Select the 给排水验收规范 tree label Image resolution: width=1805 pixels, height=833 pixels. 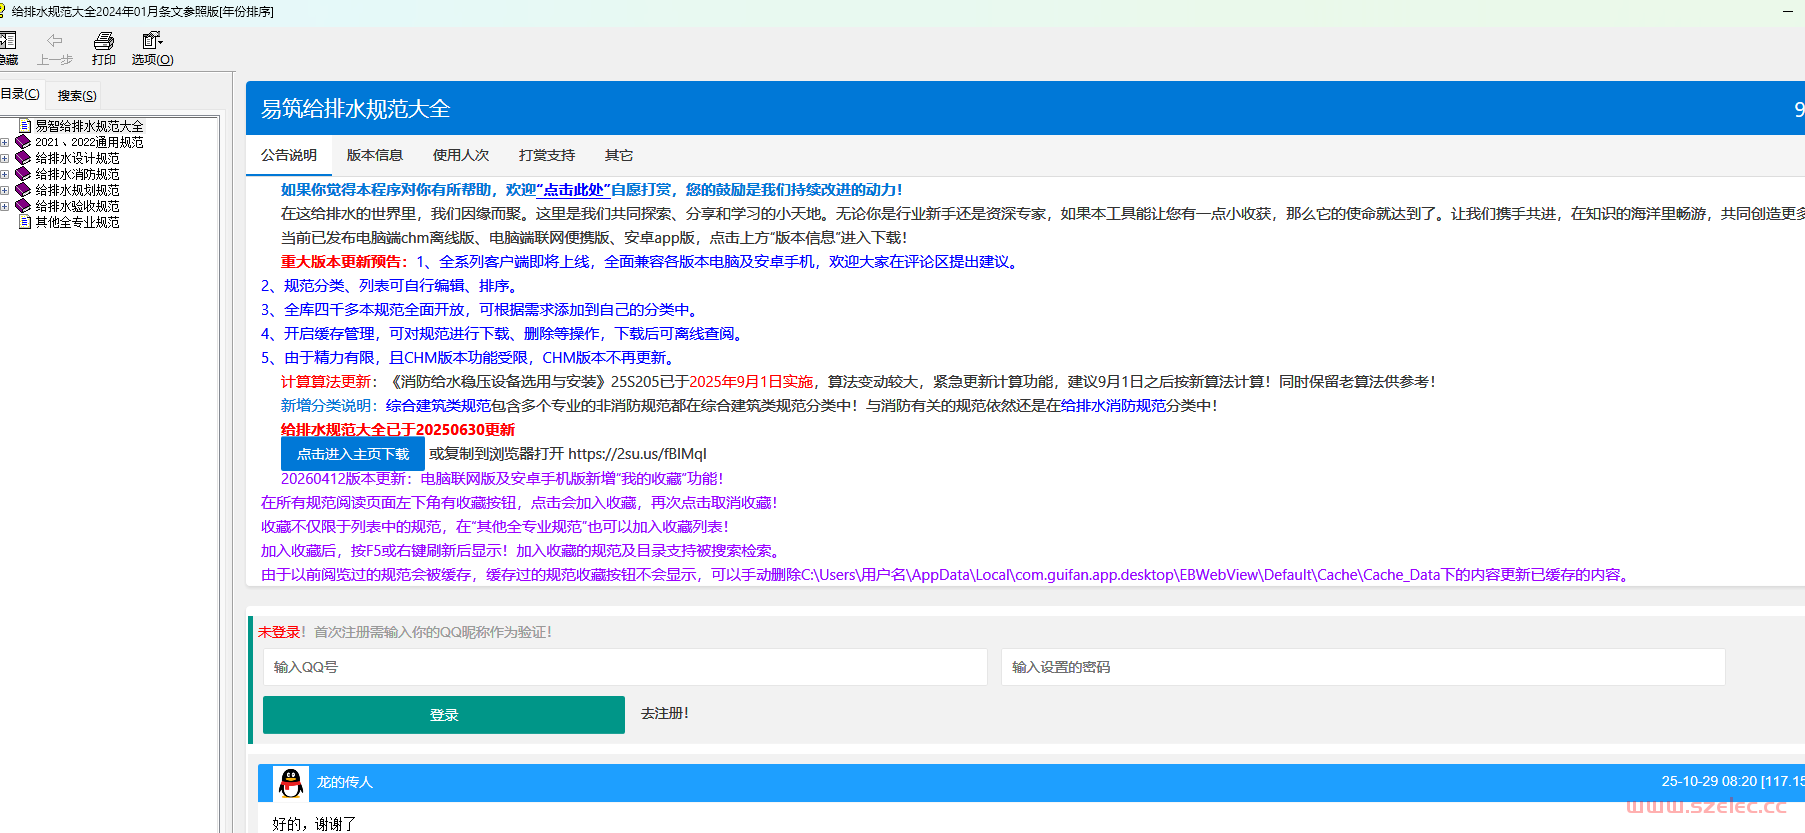(78, 206)
